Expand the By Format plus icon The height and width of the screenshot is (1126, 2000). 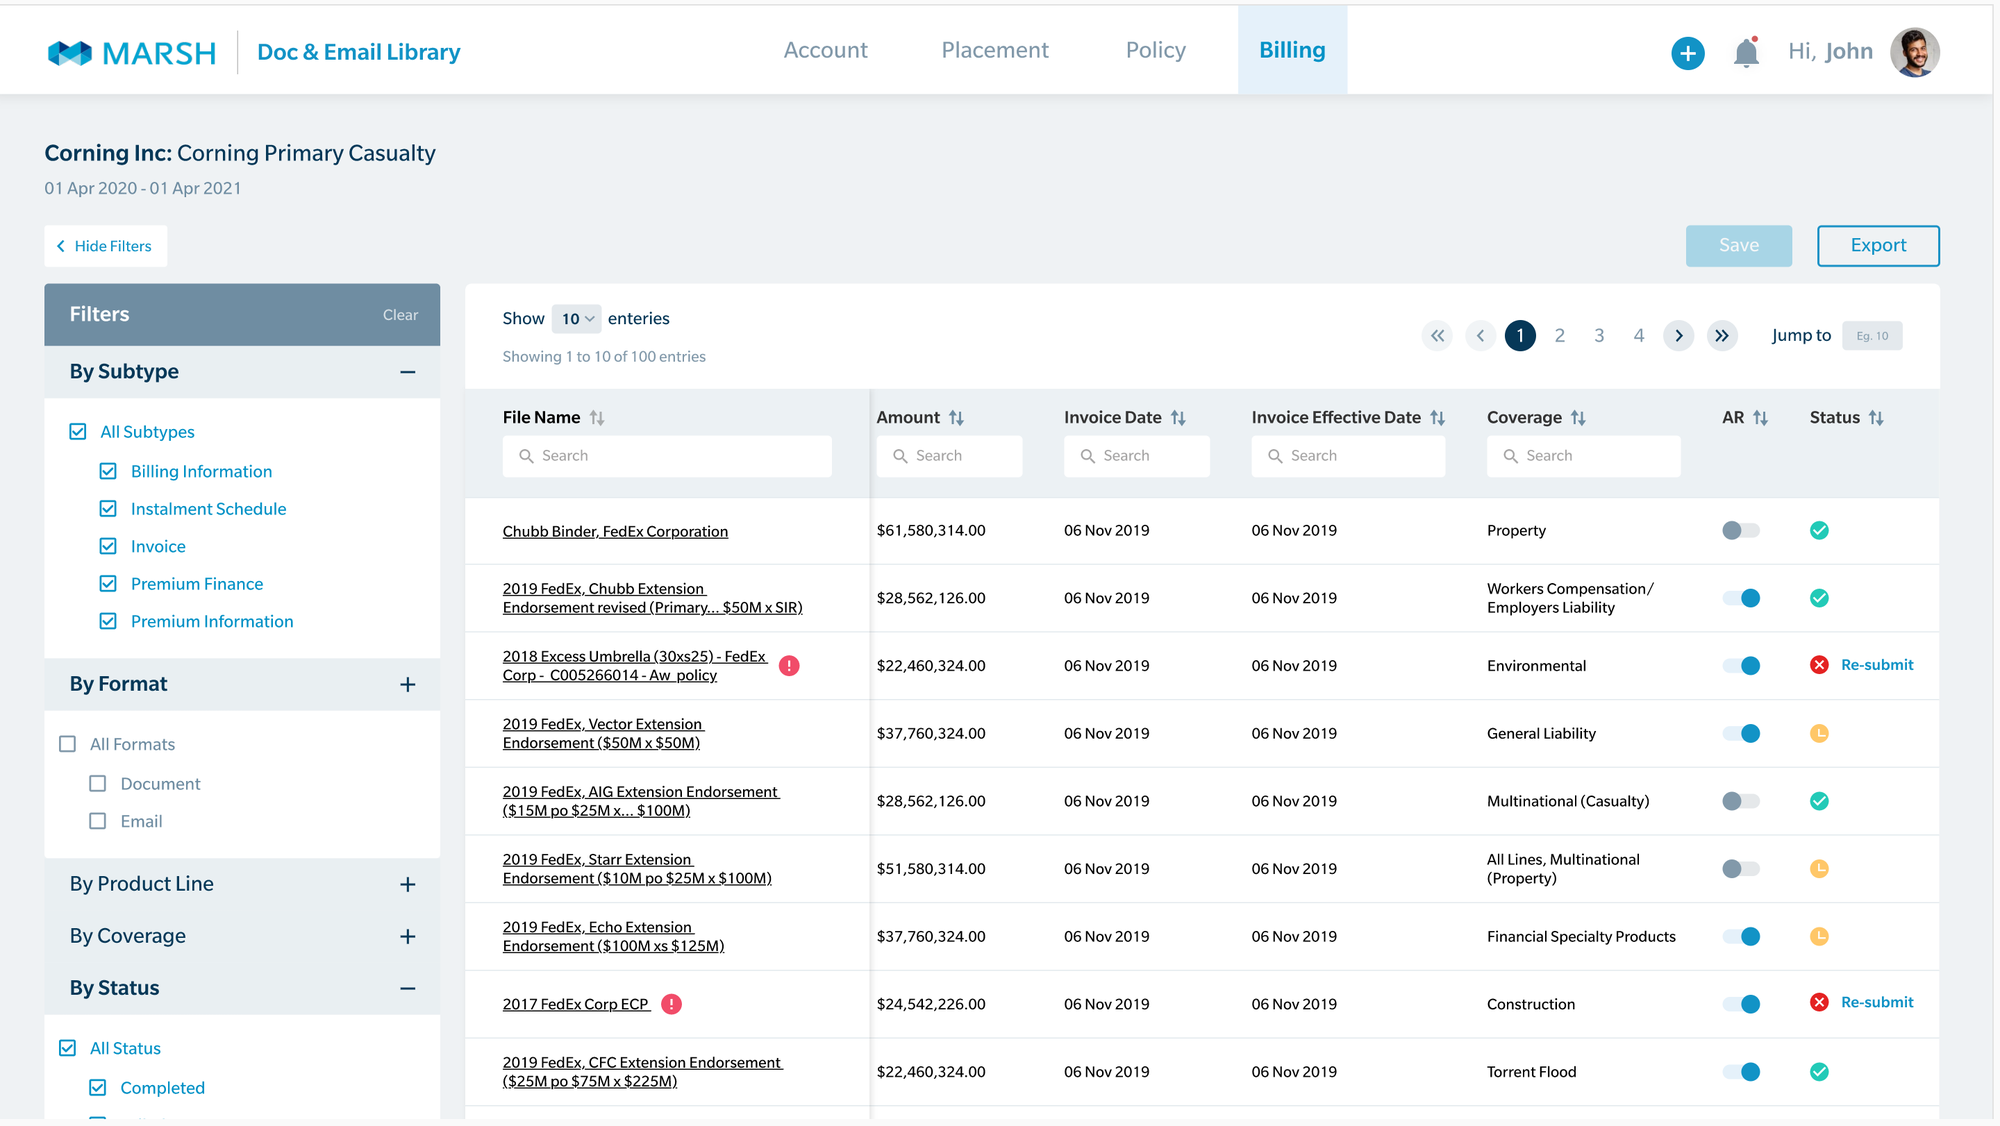click(408, 685)
